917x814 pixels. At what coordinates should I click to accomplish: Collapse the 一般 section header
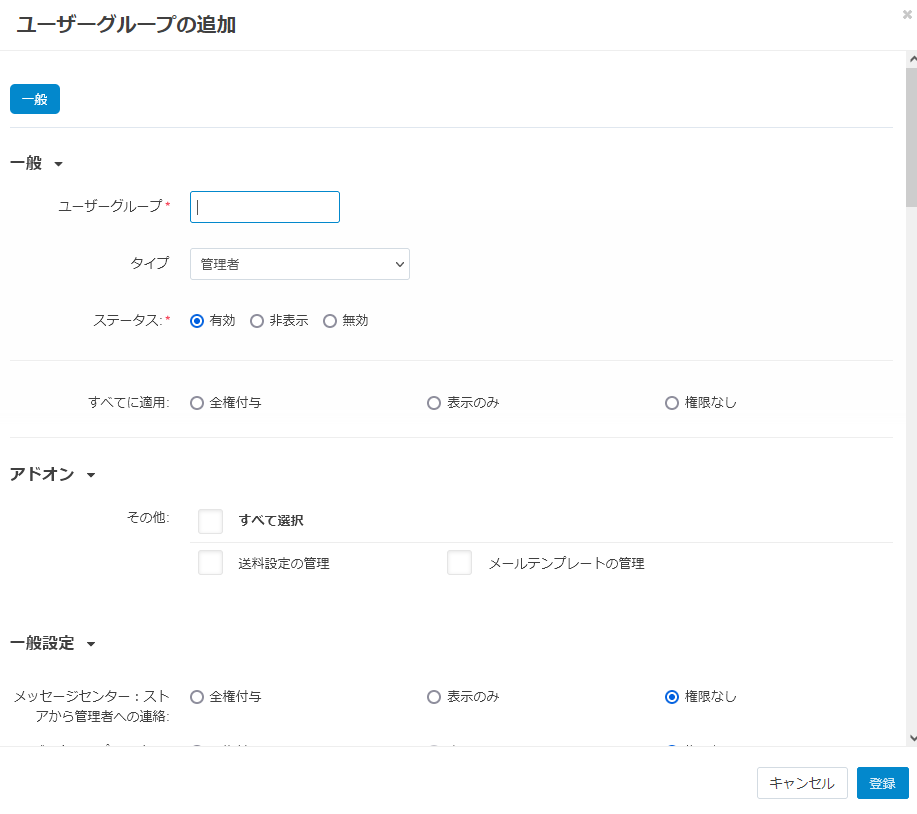coord(37,163)
